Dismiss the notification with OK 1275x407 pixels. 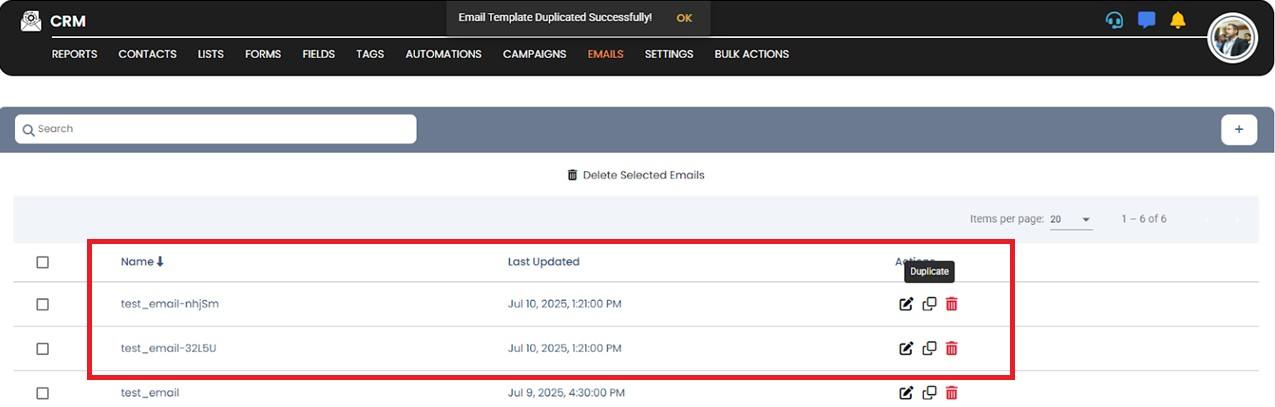pyautogui.click(x=684, y=18)
